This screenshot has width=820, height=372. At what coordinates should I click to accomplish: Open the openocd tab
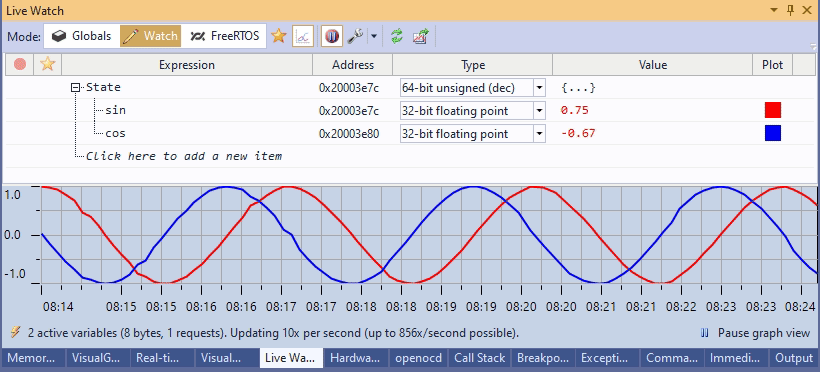point(419,358)
